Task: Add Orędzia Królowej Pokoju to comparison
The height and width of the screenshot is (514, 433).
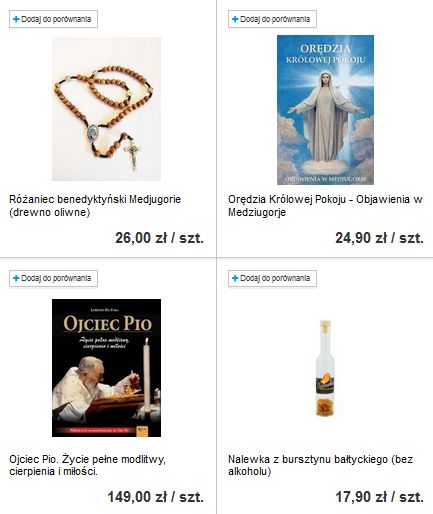Action: click(272, 19)
